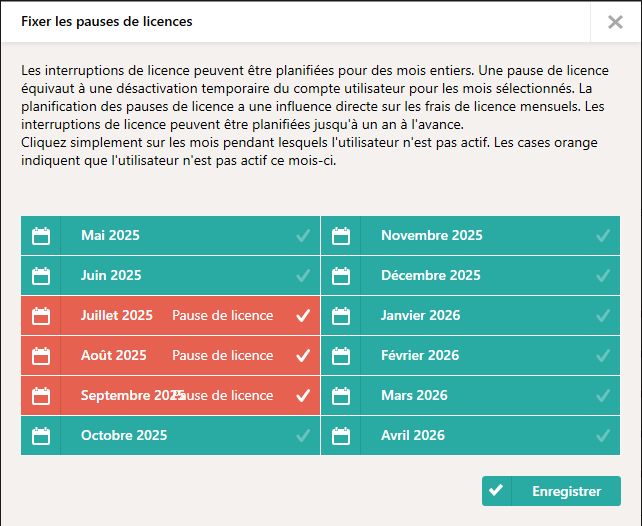
Task: Click the calendar icon beside Décembre 2025
Action: tap(341, 276)
